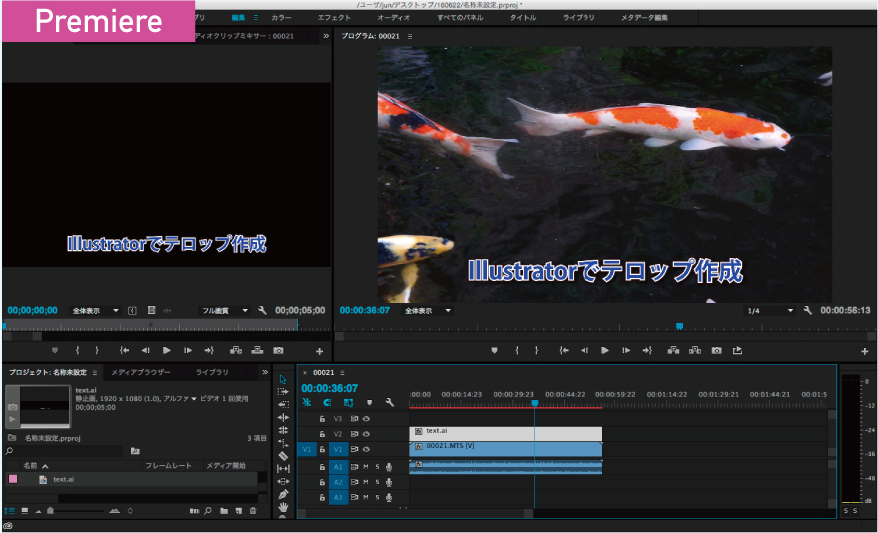Viewport: 878px width, 533px height.
Task: Open Program panel menu icon
Action: pyautogui.click(x=410, y=36)
